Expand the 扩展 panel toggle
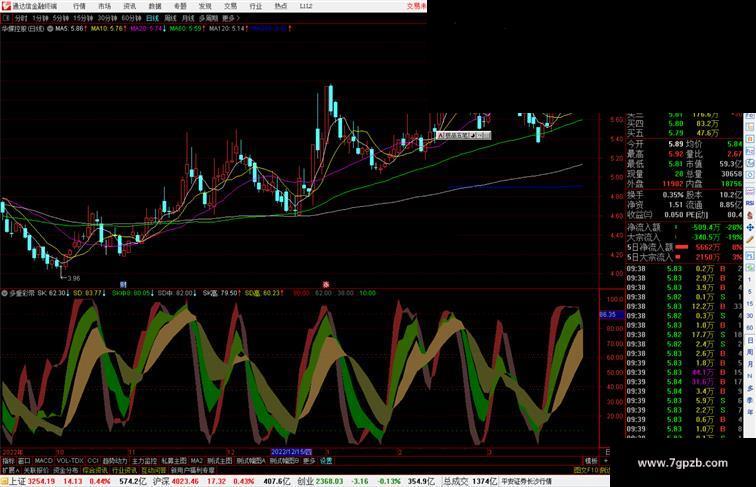The height and width of the screenshot is (487, 756). (x=10, y=470)
